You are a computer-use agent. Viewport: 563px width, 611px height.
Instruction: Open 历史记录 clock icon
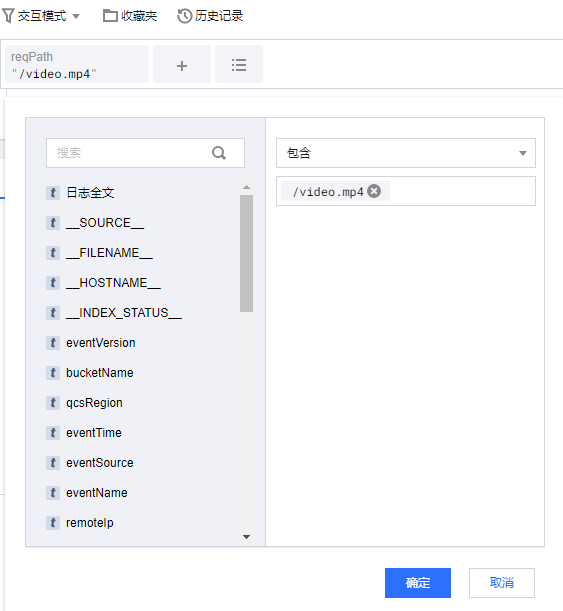184,16
